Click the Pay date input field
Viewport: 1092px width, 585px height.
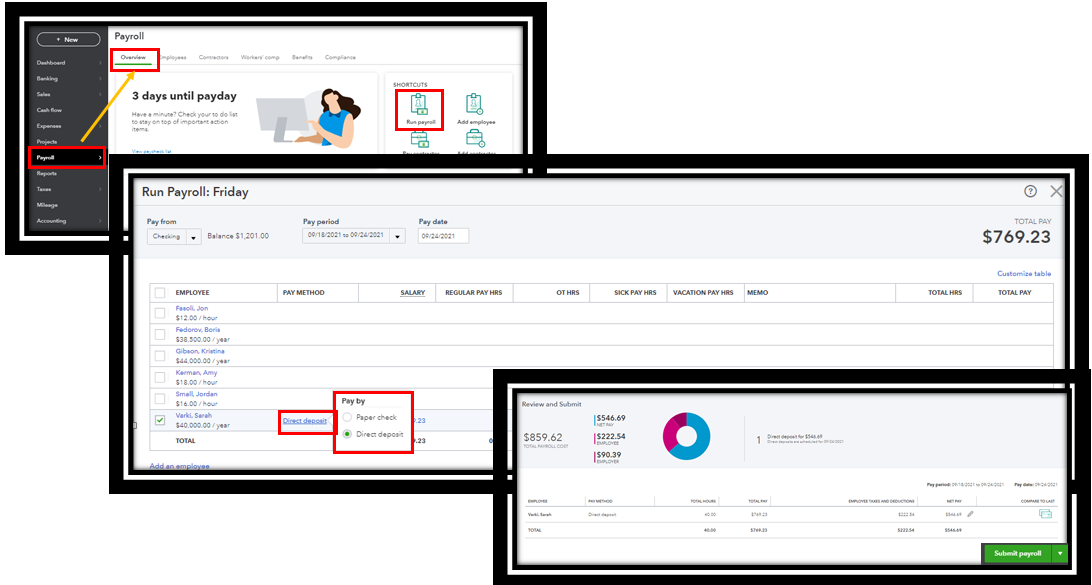[x=444, y=236]
